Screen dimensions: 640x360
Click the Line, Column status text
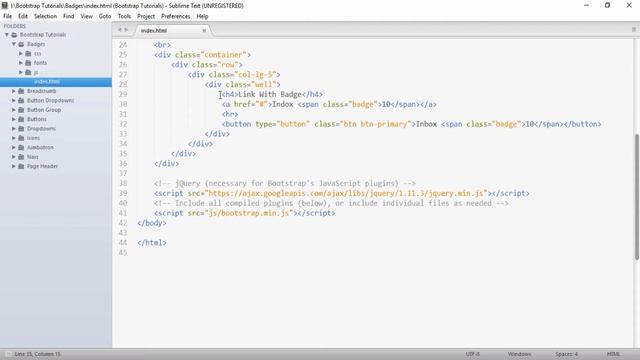37,354
